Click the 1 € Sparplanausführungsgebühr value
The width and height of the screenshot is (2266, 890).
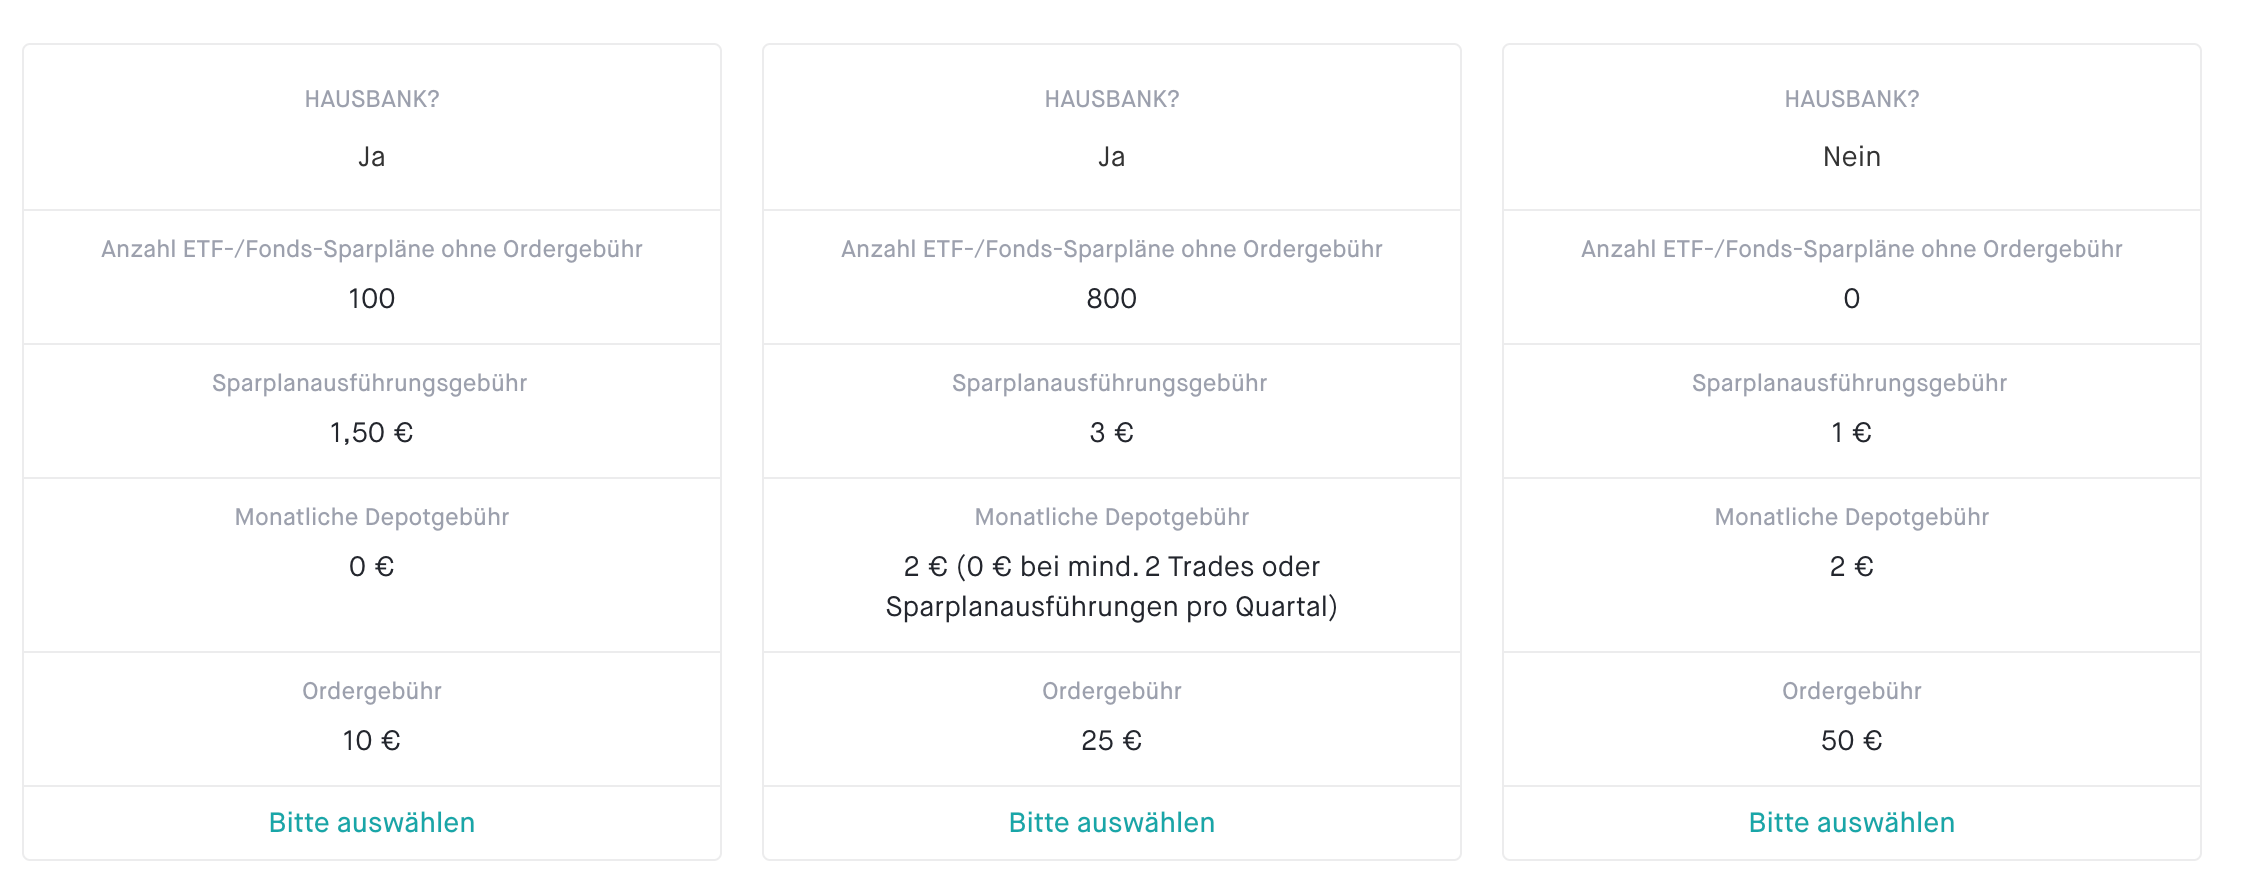1851,433
